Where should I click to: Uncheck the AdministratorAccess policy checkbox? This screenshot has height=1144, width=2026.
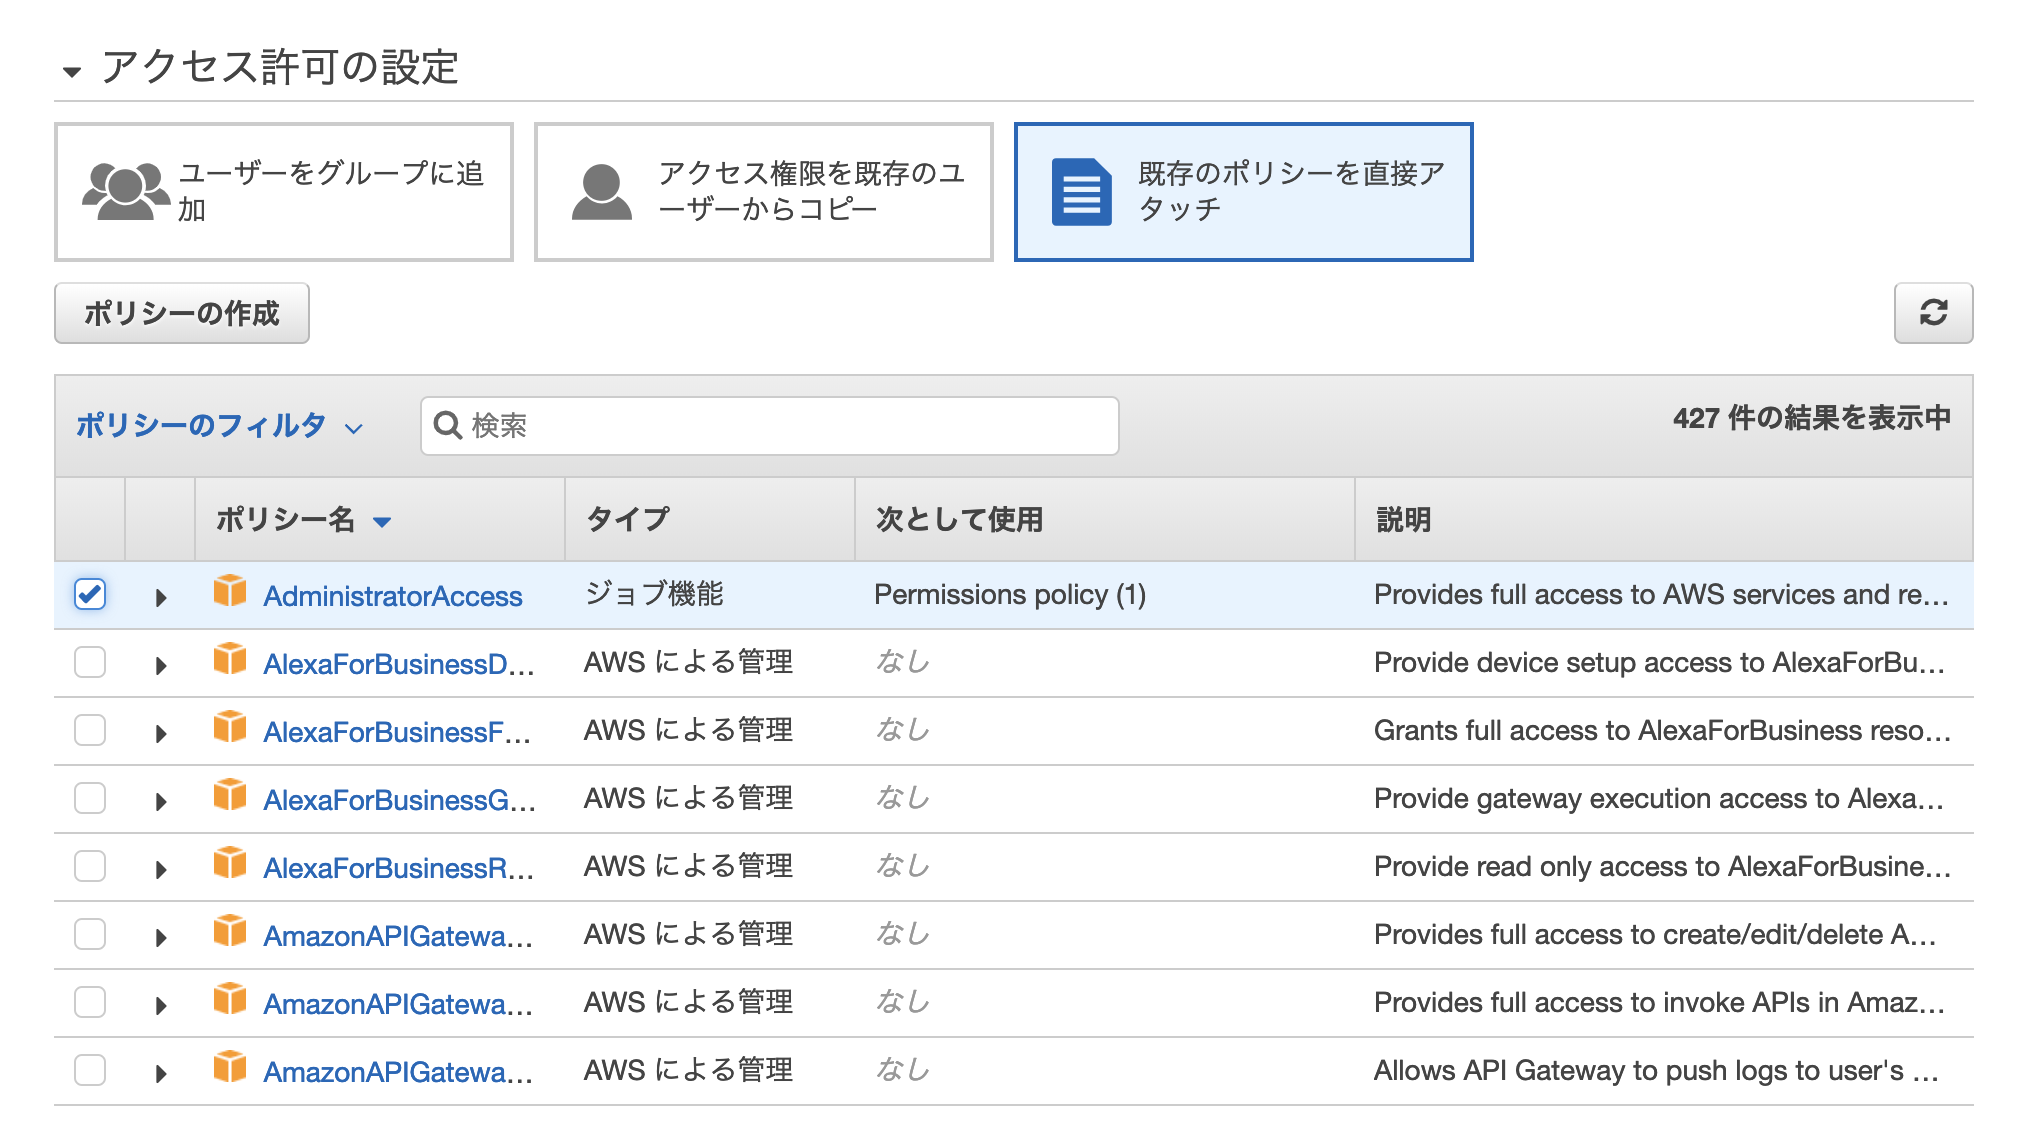(90, 594)
